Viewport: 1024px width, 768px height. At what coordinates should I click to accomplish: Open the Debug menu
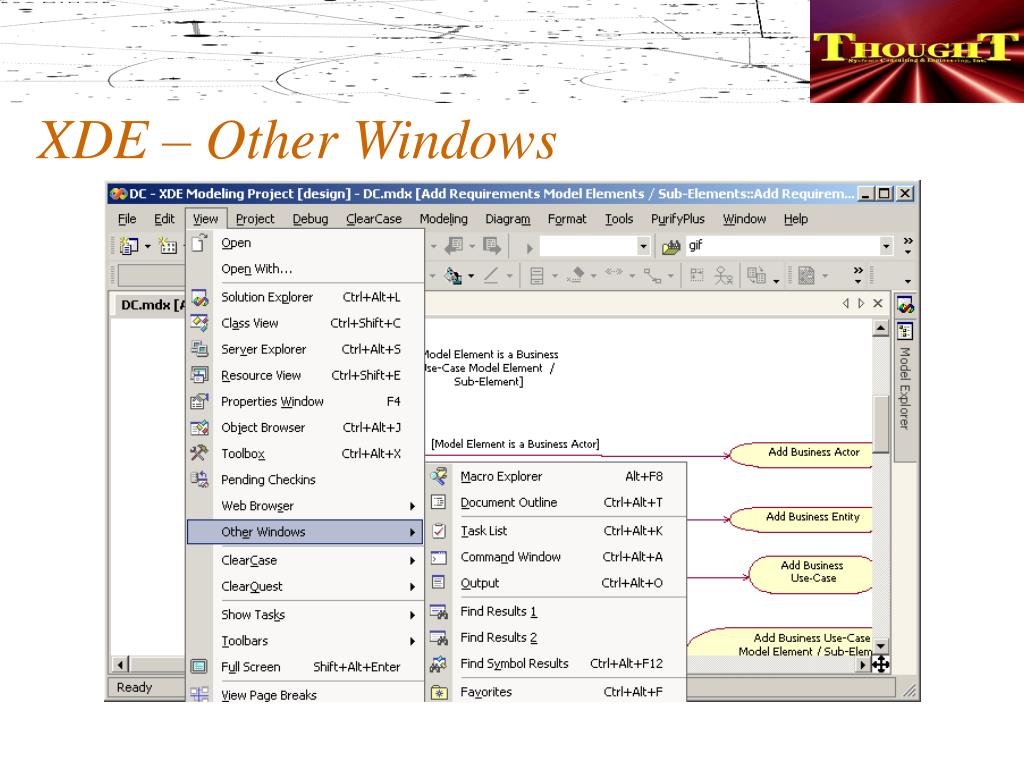(x=310, y=219)
